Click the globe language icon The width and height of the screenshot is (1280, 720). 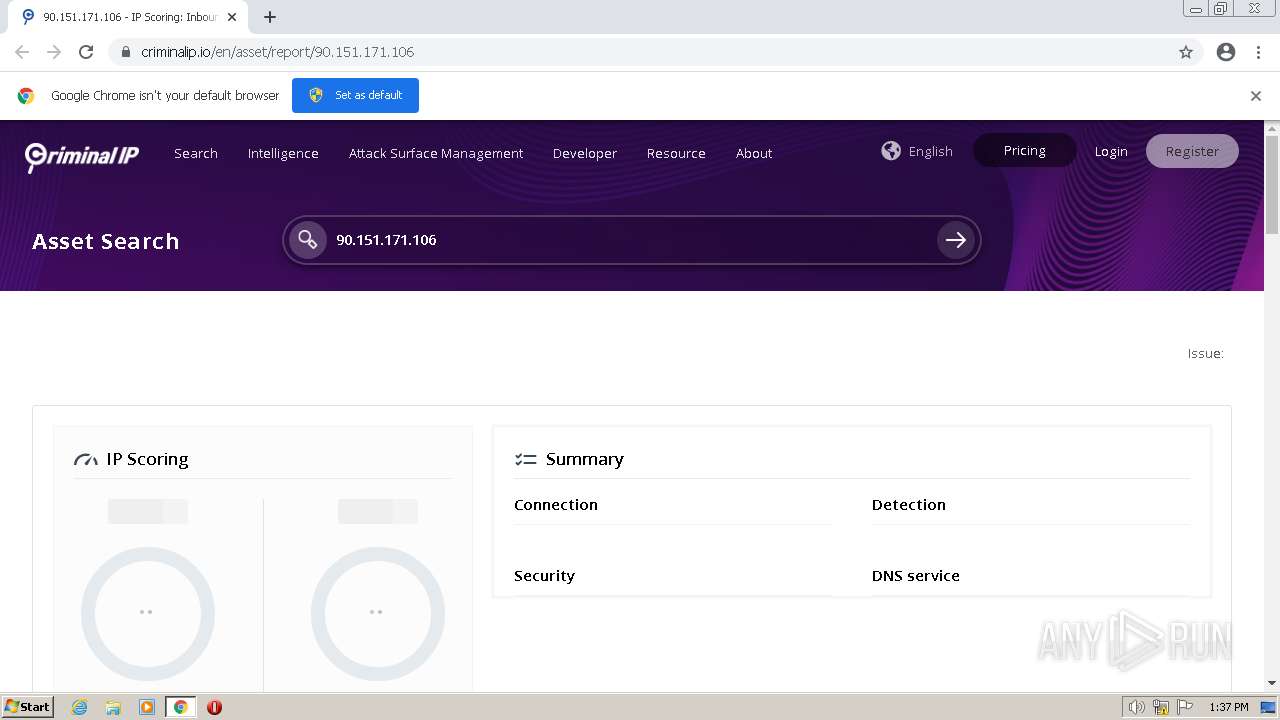pyautogui.click(x=891, y=151)
